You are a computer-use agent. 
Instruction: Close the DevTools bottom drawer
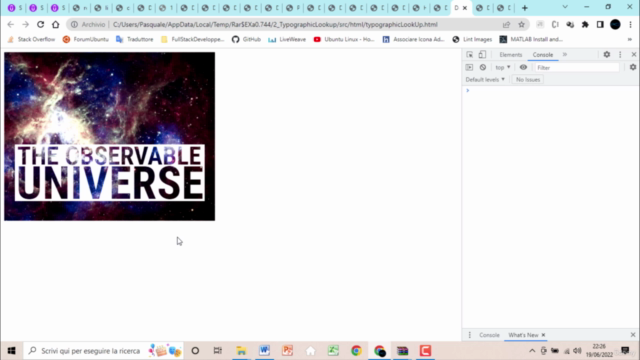633,335
